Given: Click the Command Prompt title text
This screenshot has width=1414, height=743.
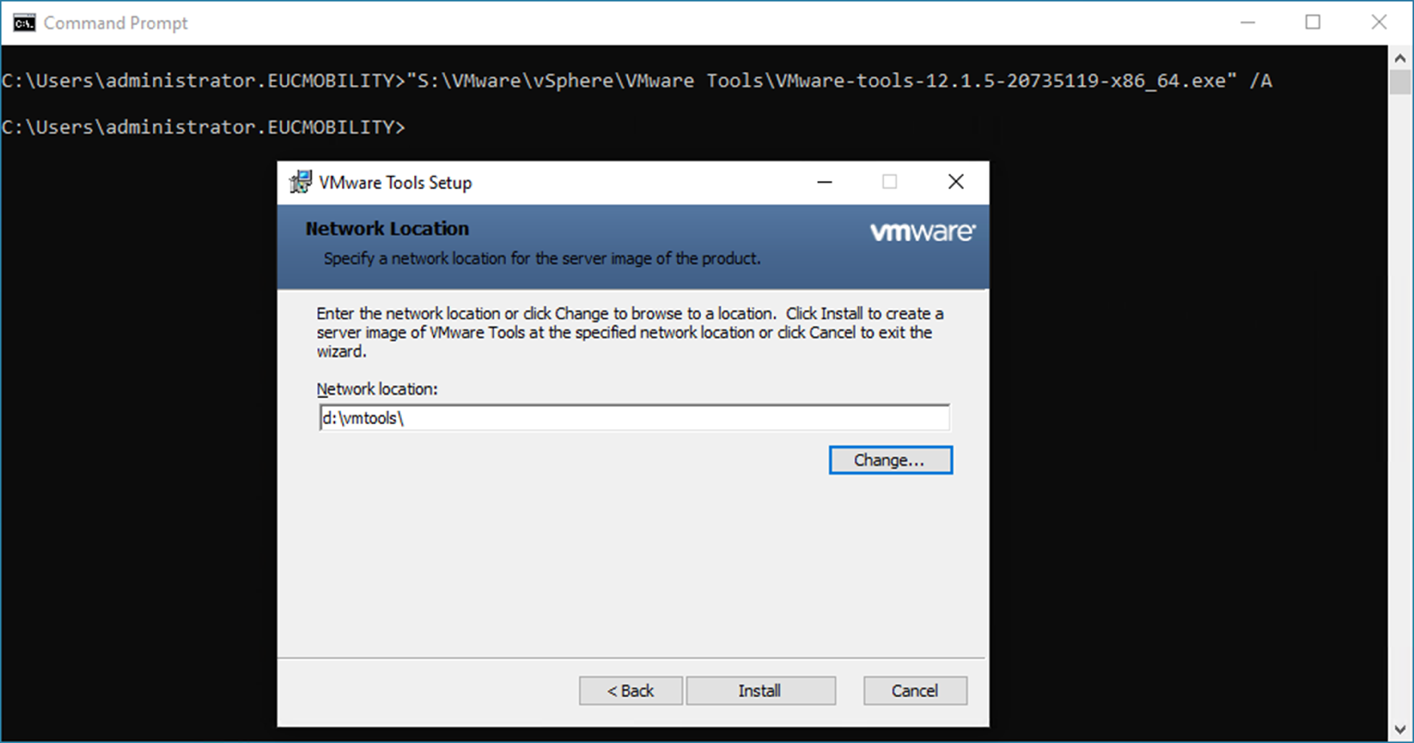Looking at the screenshot, I should tap(116, 23).
